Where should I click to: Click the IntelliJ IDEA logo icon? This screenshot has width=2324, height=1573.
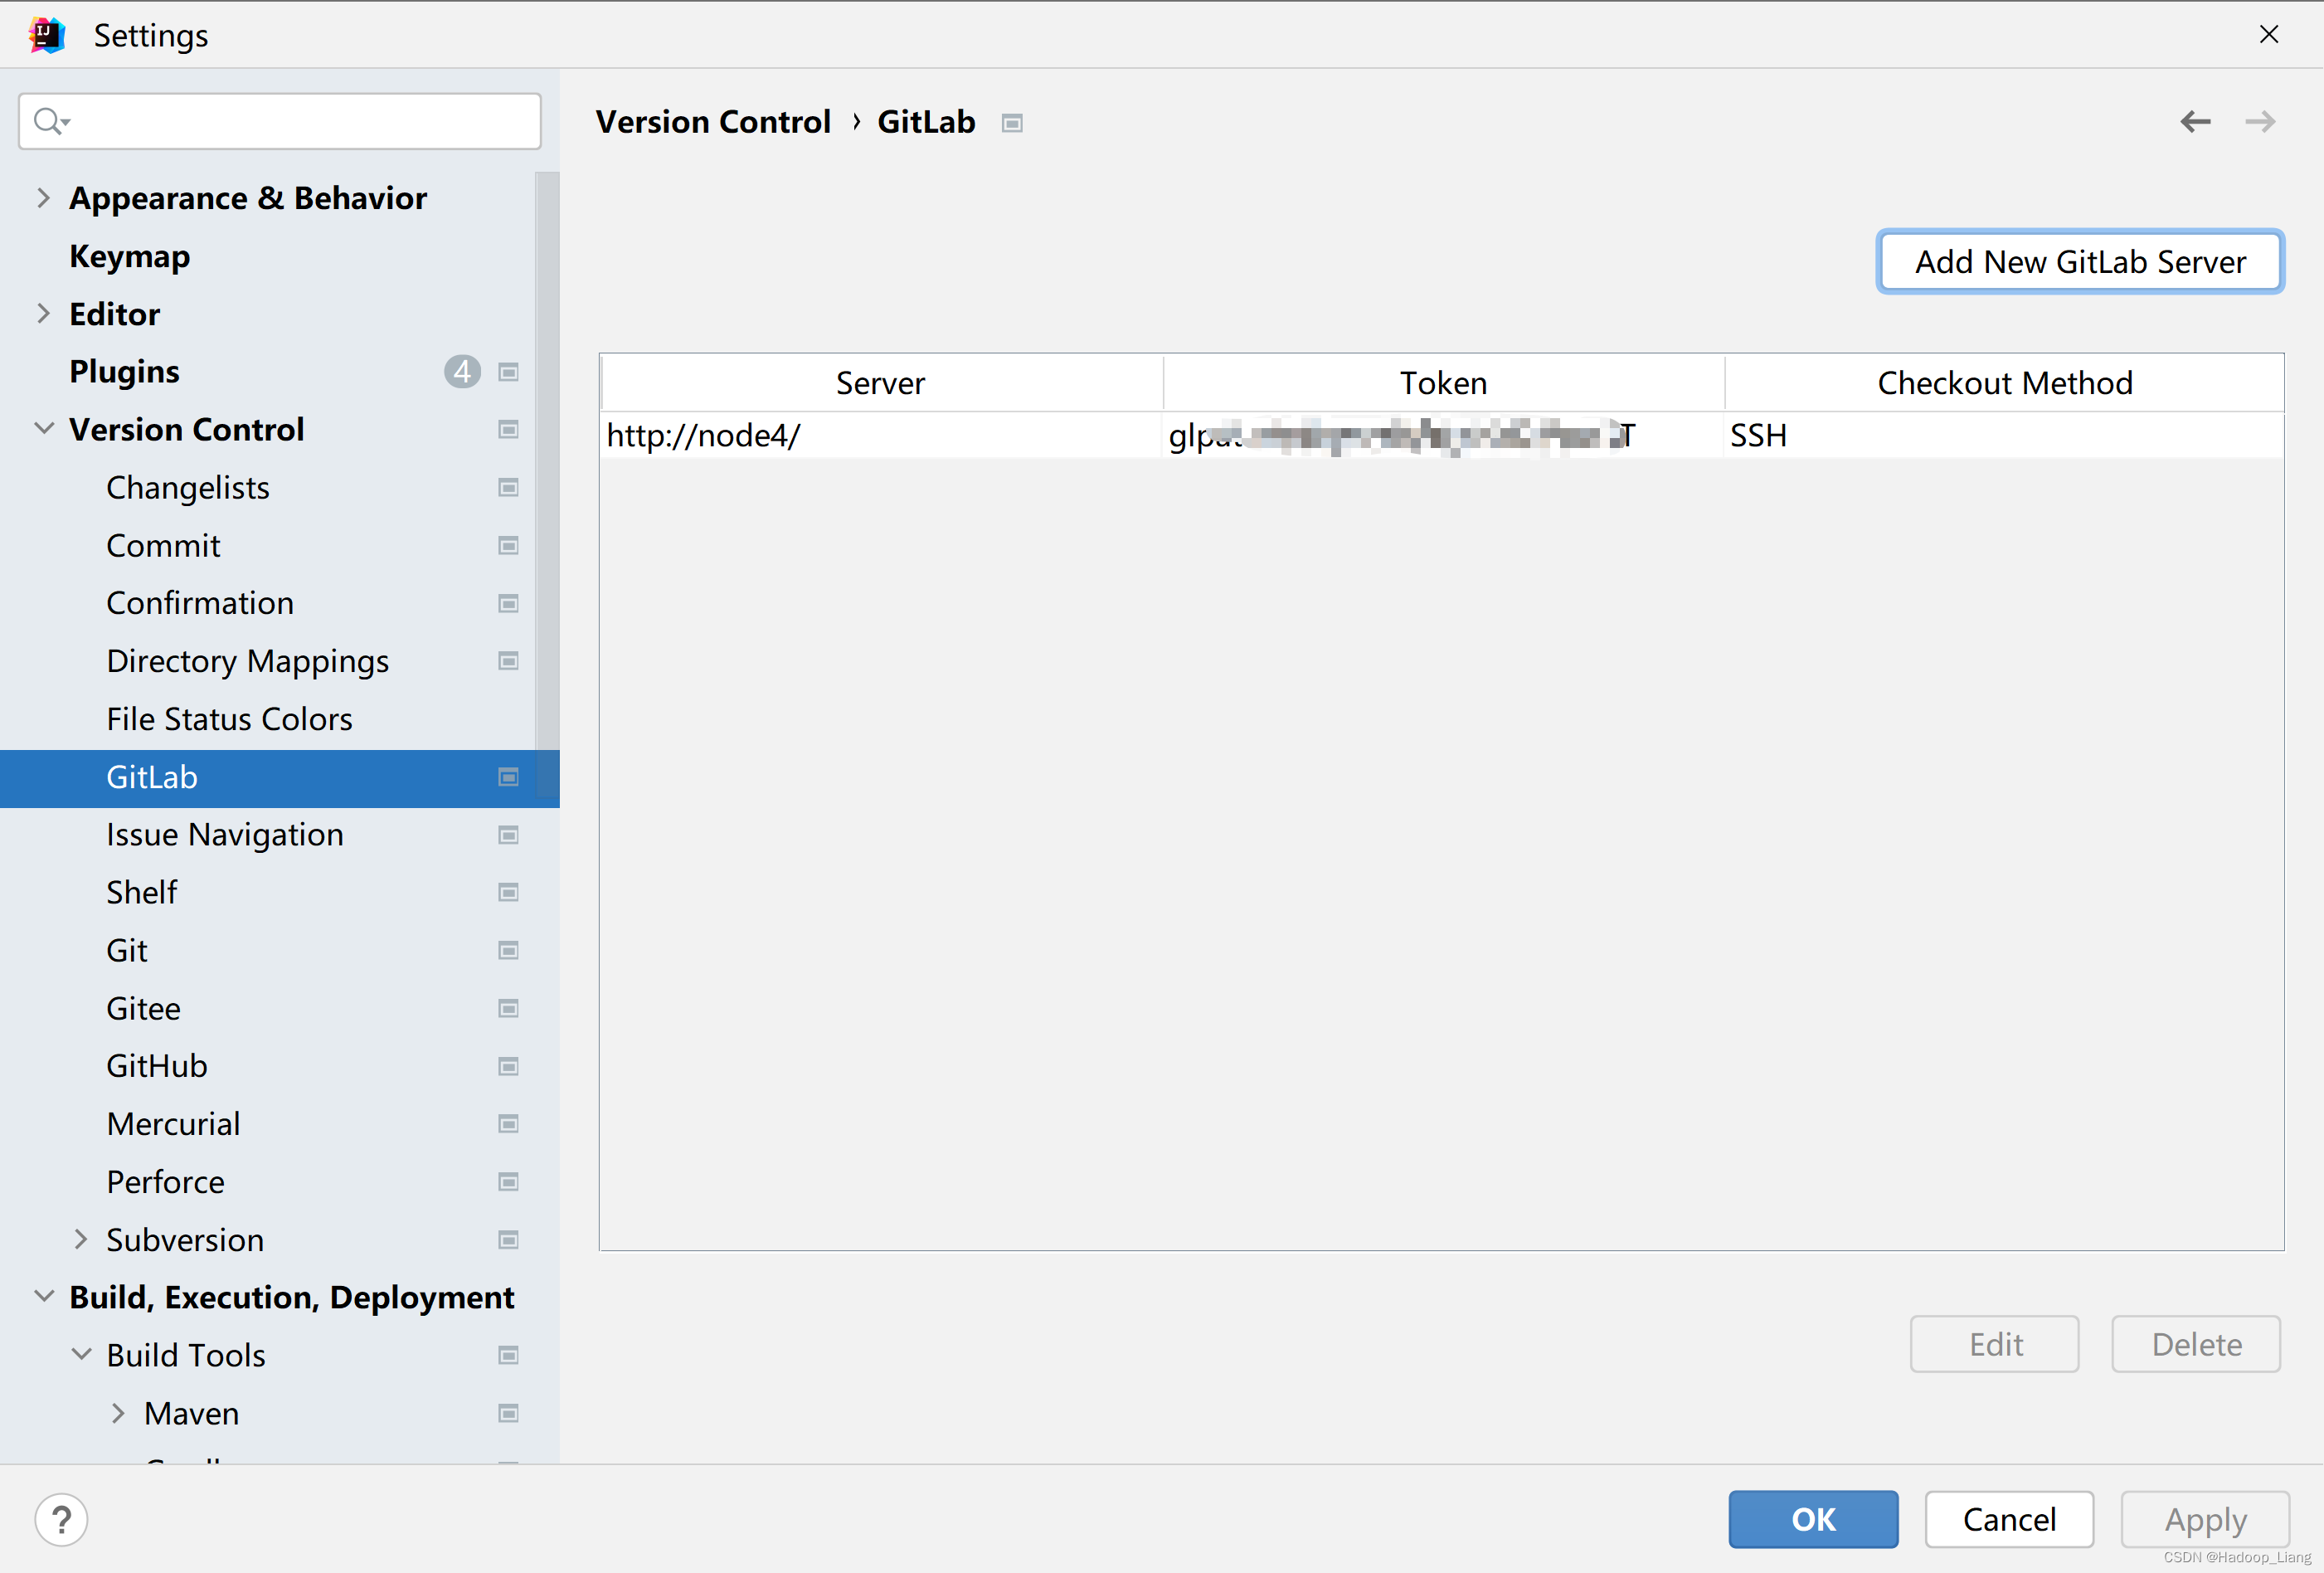click(x=46, y=35)
